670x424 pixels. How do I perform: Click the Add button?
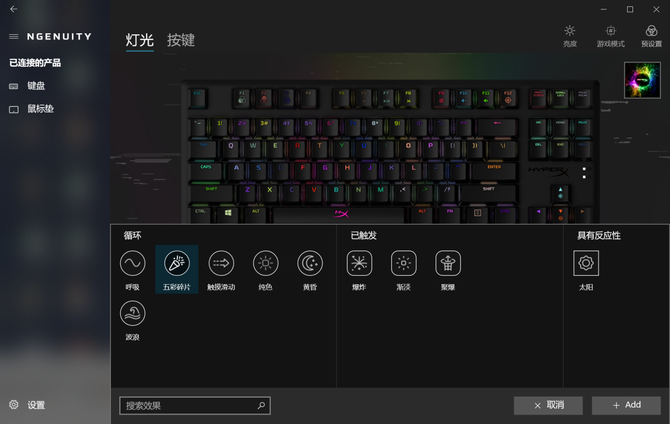pos(626,405)
